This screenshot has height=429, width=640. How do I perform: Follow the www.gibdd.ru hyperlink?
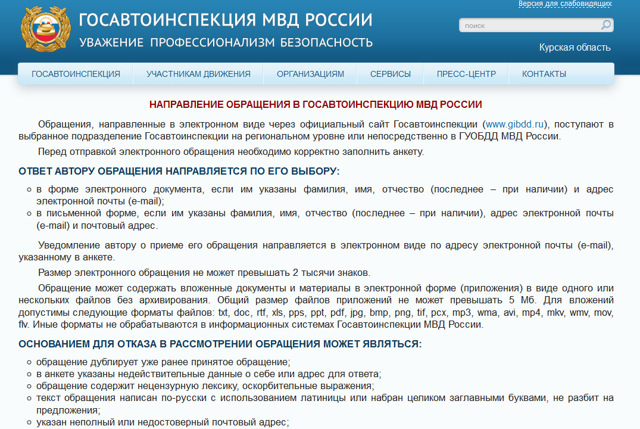[514, 124]
